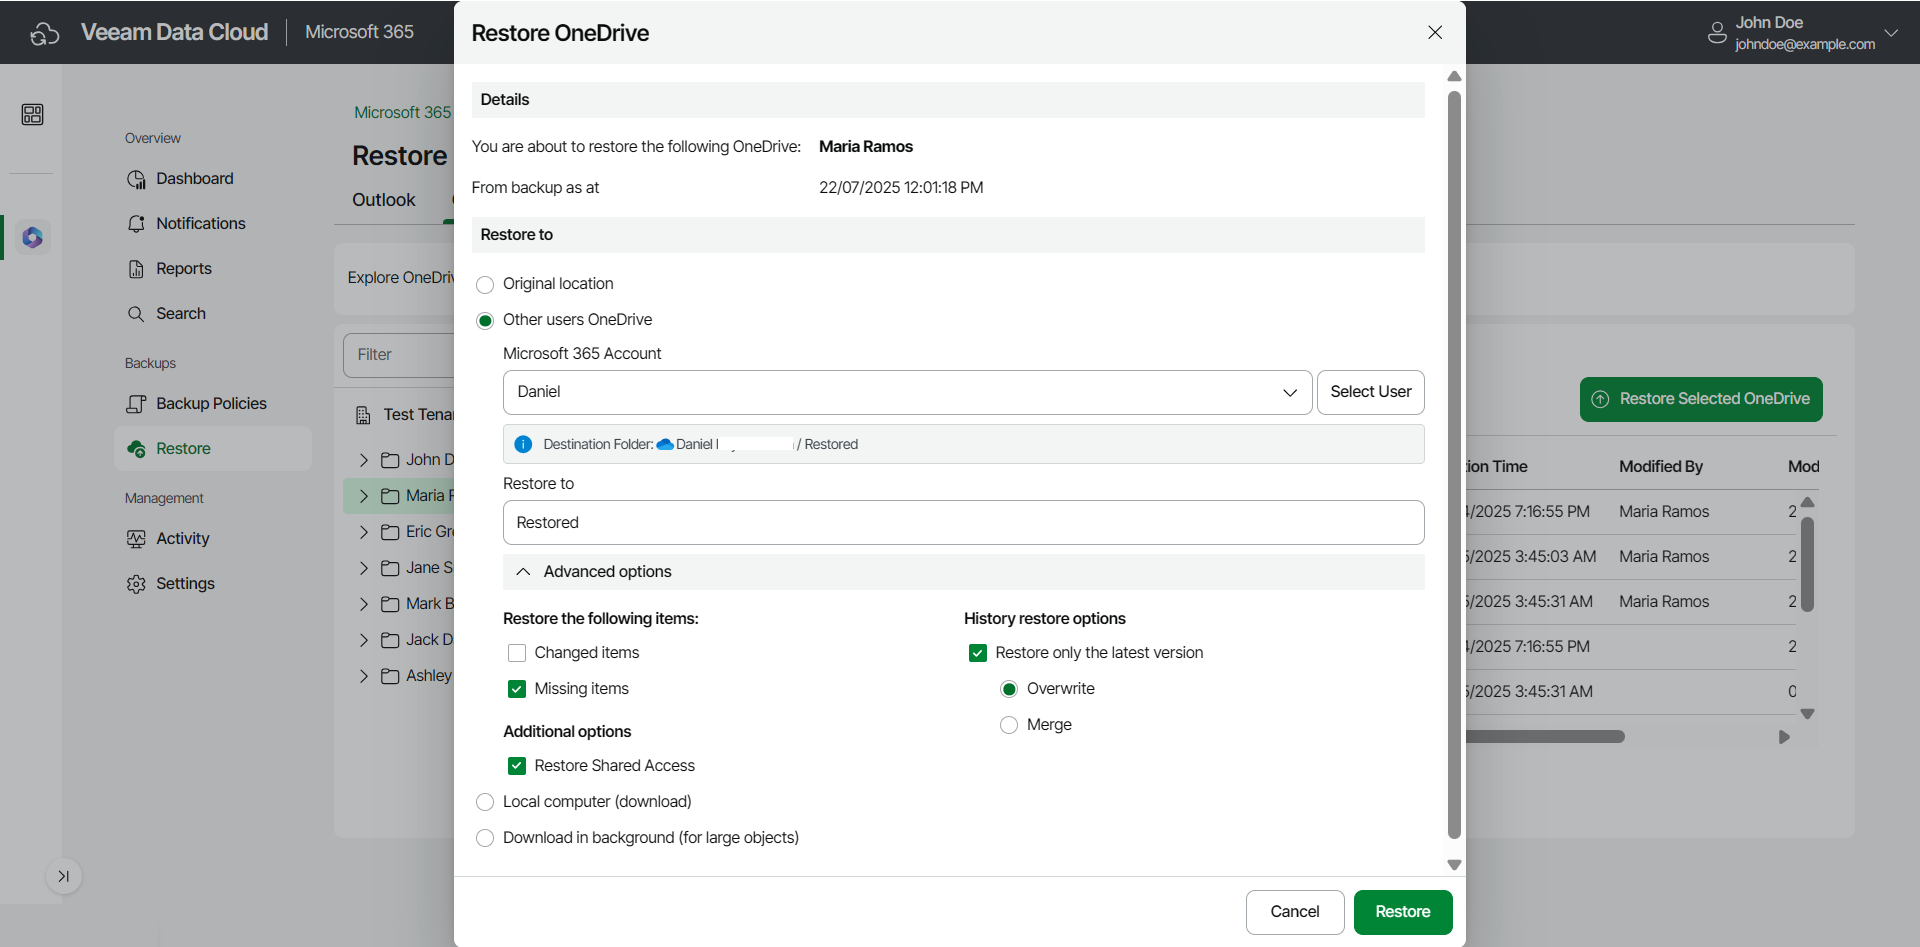1920x947 pixels.
Task: Open the Microsoft 365 Account dropdown
Action: [907, 392]
